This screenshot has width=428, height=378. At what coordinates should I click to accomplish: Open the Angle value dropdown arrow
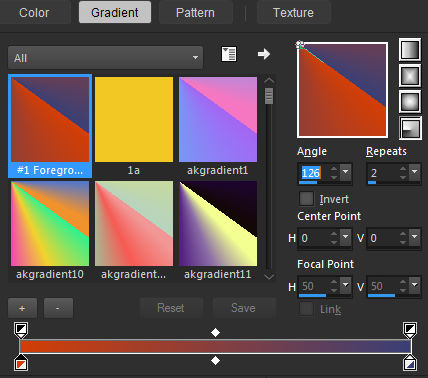coord(346,172)
